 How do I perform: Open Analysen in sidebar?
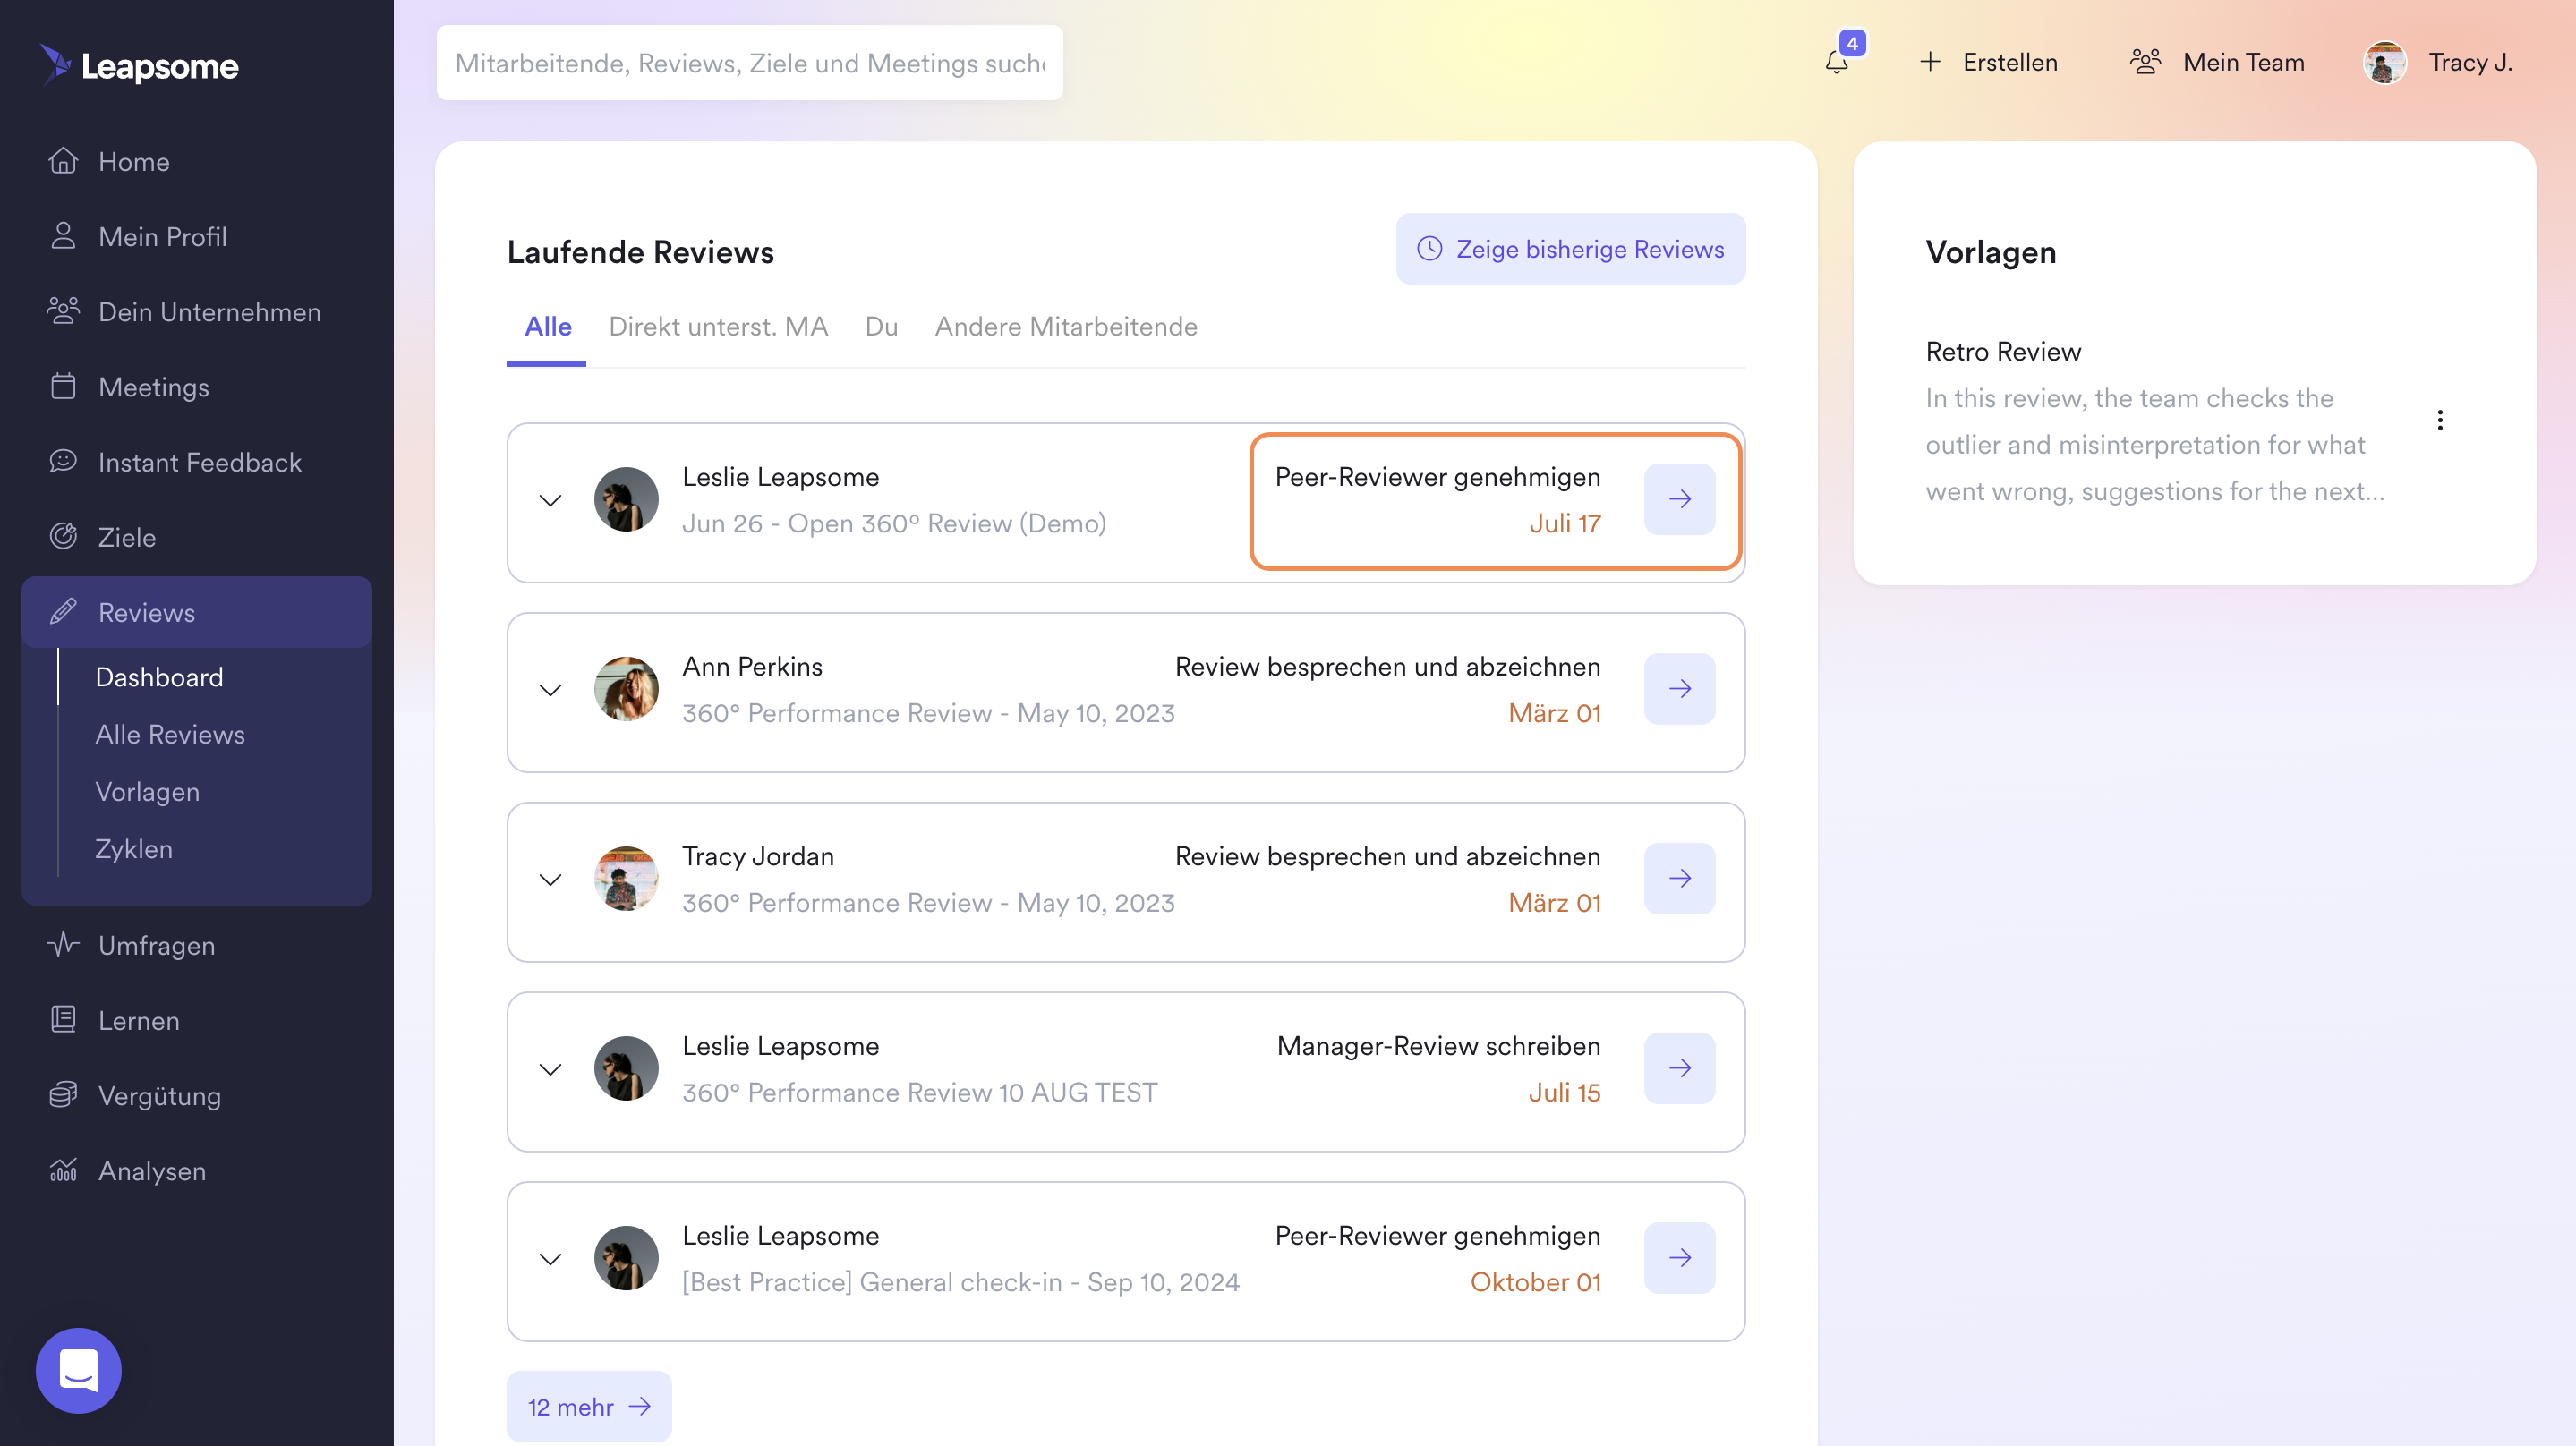(x=152, y=1170)
